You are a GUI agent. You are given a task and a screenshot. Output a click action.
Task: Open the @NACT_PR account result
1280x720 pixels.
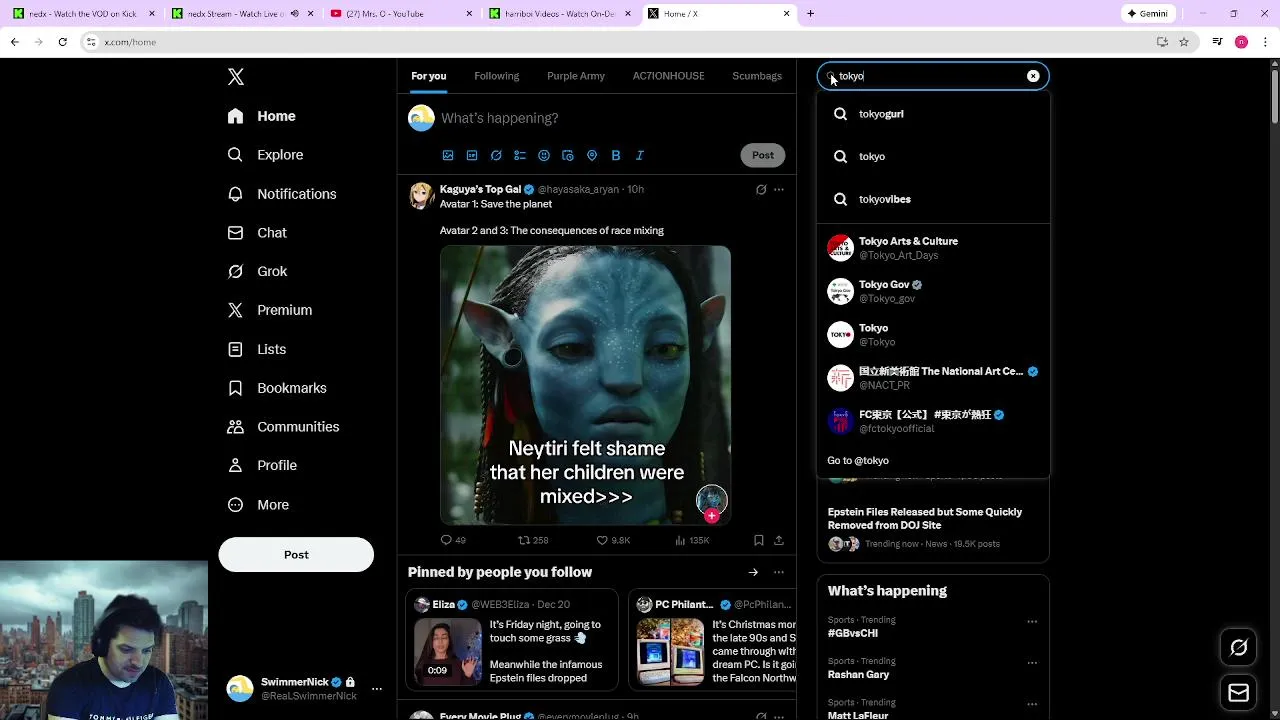tap(933, 378)
